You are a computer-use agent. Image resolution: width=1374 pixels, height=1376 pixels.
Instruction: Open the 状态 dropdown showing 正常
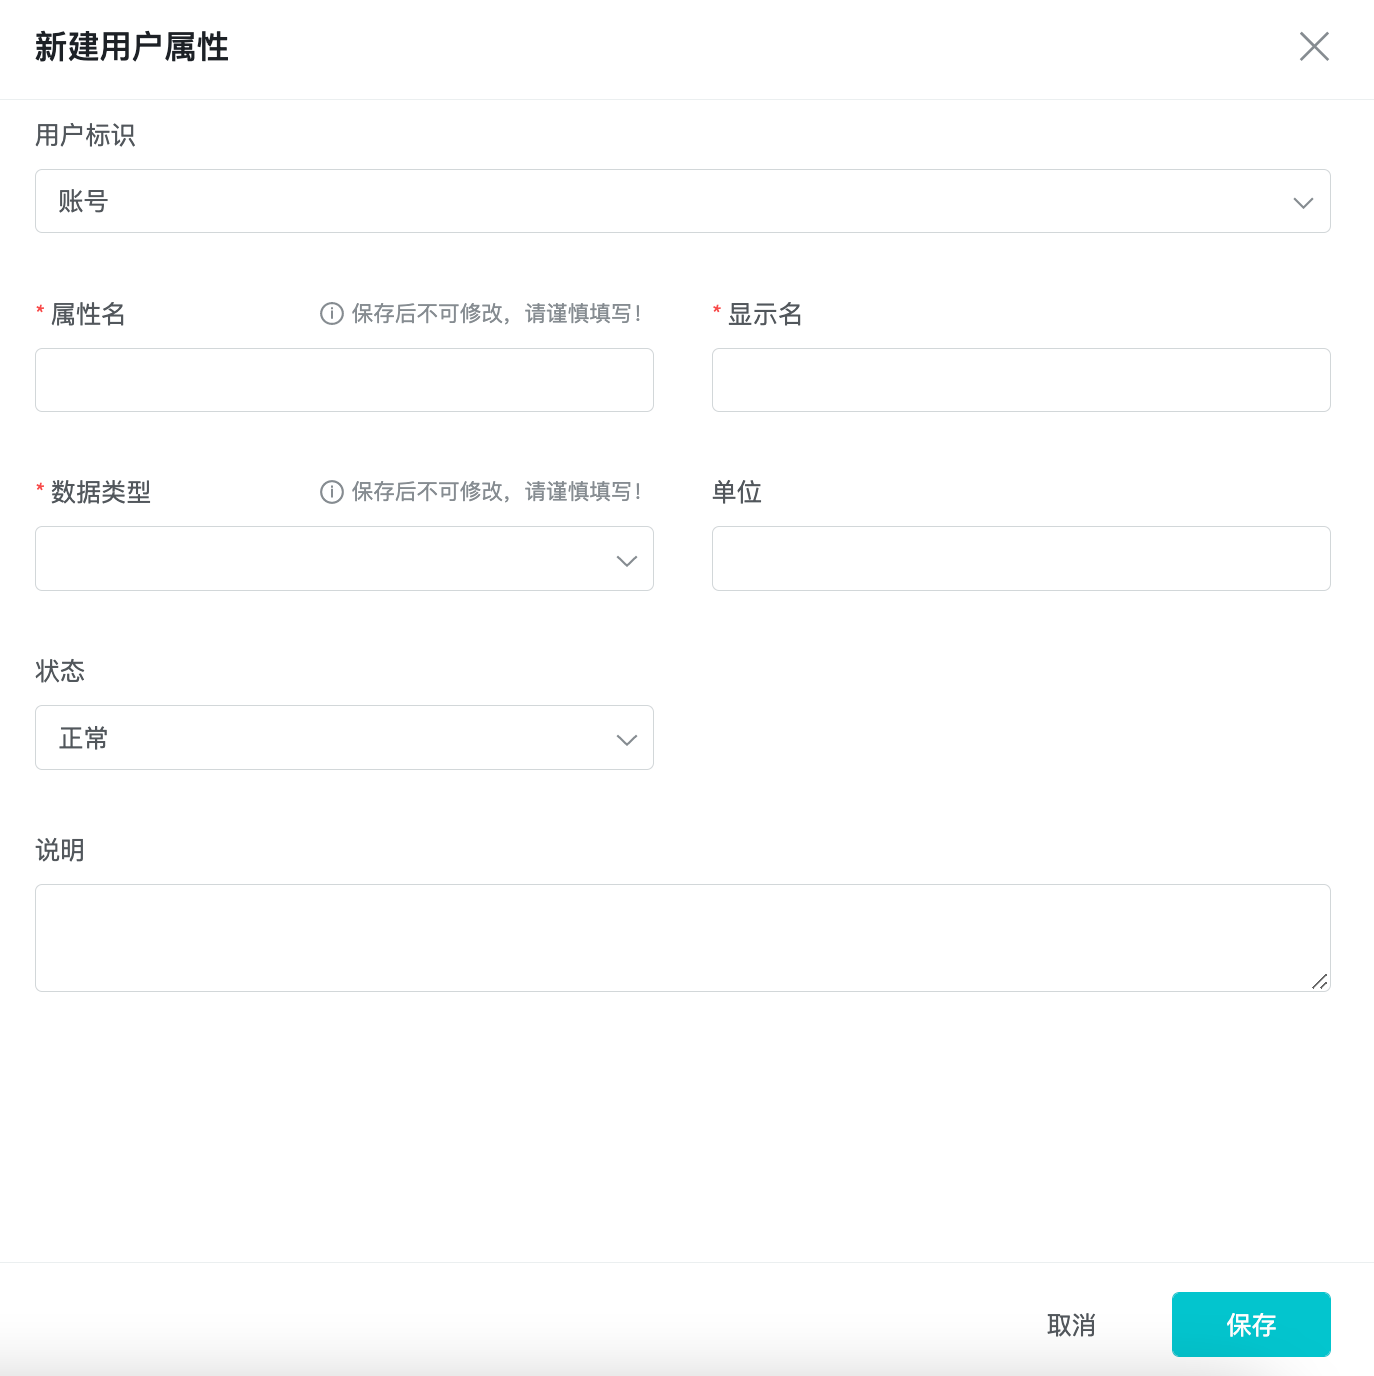pyautogui.click(x=344, y=737)
